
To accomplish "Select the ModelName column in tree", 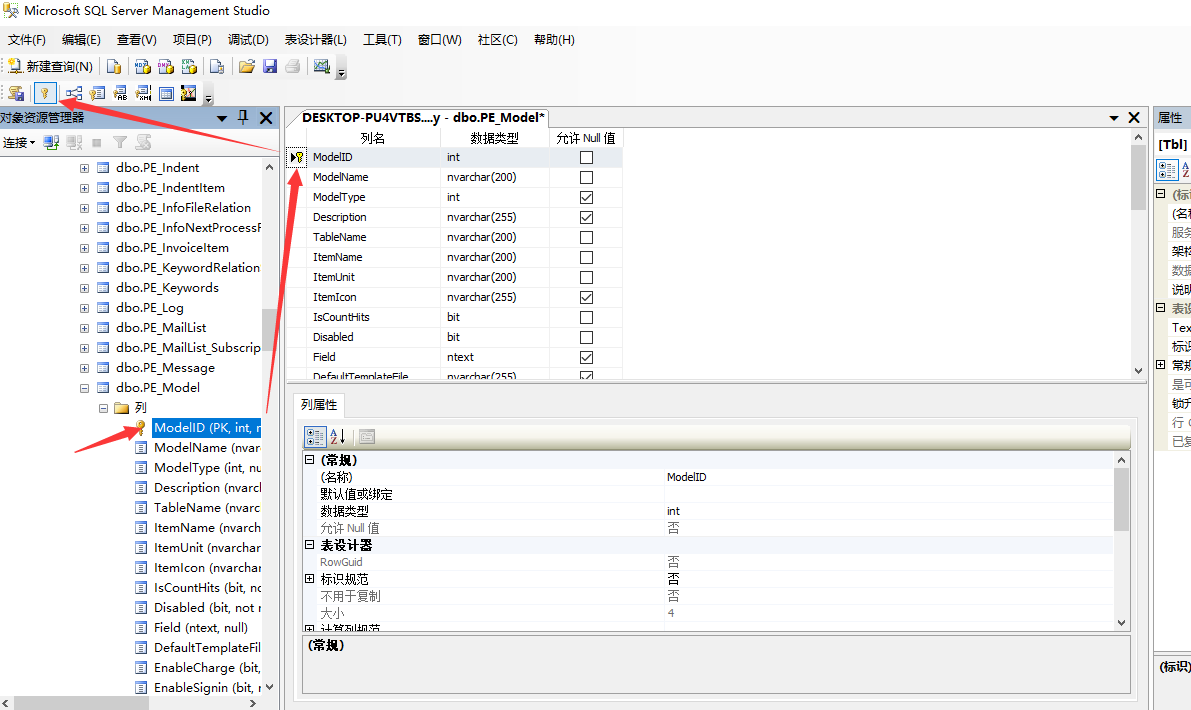I will coord(200,448).
